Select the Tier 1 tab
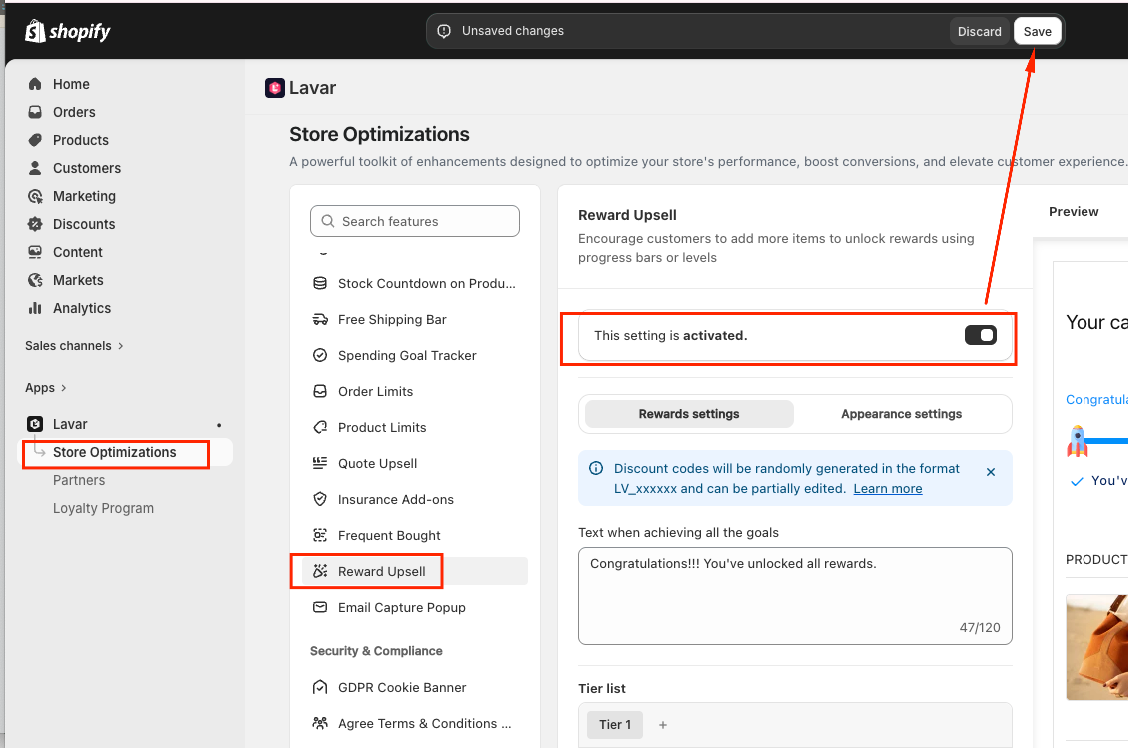This screenshot has height=748, width=1128. coord(615,725)
